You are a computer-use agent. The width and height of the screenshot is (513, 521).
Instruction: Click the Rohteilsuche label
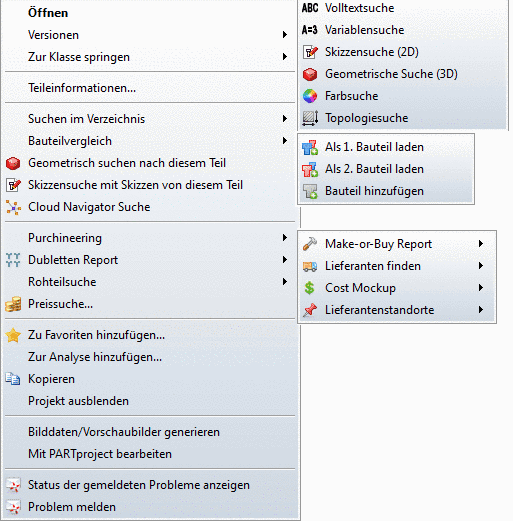[62, 282]
